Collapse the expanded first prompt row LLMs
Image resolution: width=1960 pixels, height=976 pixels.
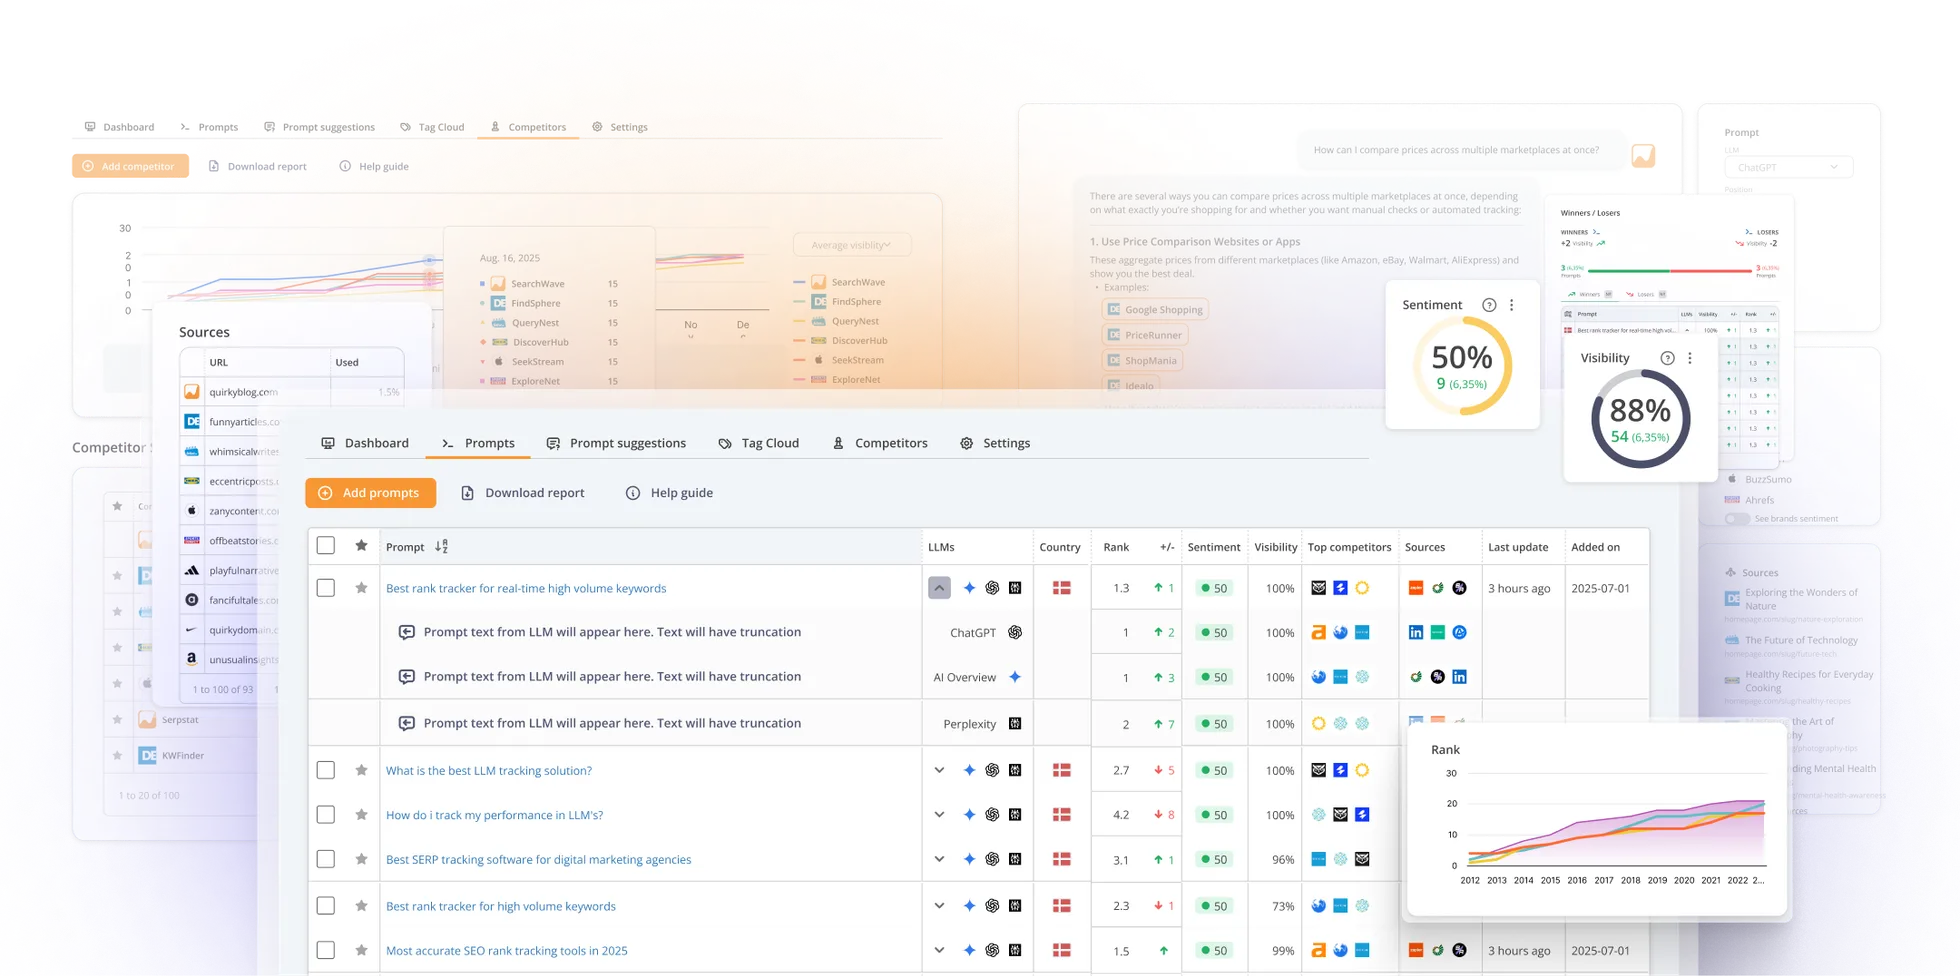pyautogui.click(x=939, y=588)
